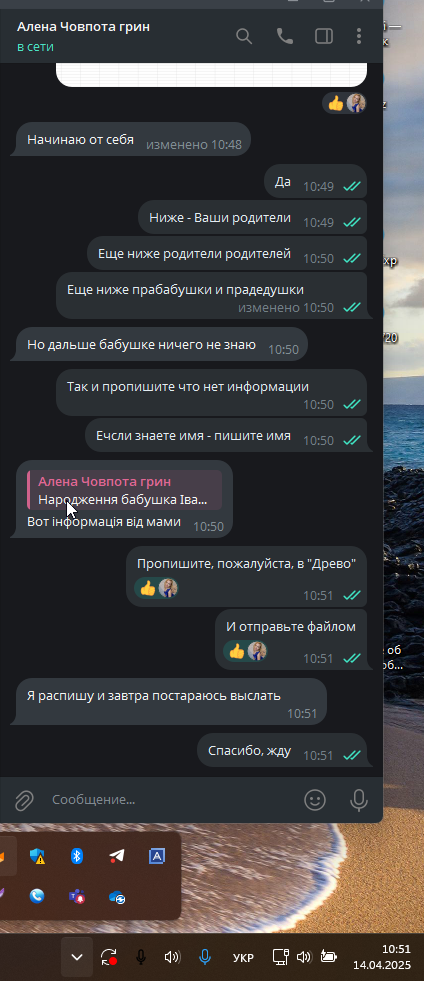Click the reaction on the top image message

click(344, 103)
